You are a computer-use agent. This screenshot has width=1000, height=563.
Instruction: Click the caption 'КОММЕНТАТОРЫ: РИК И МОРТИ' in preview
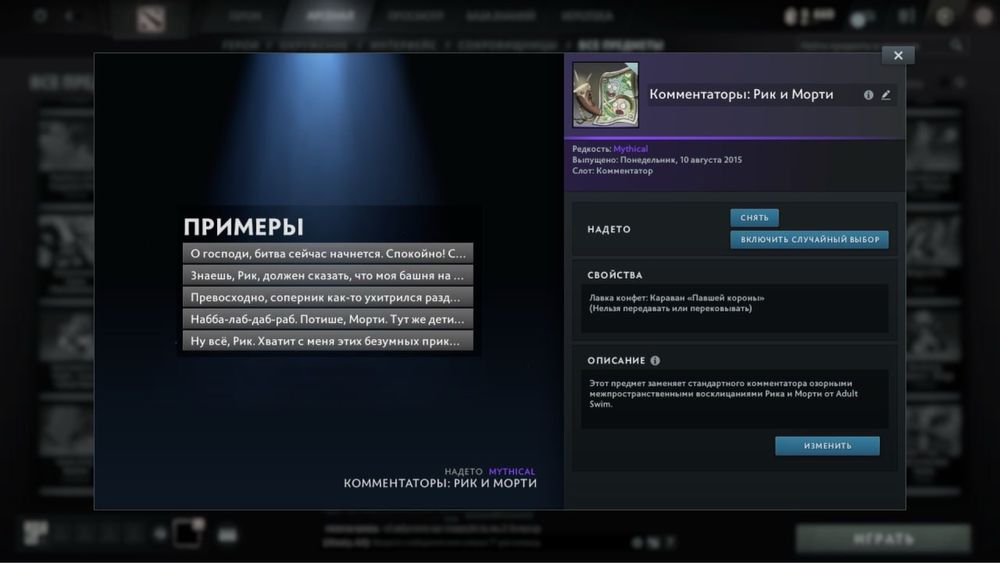(440, 483)
